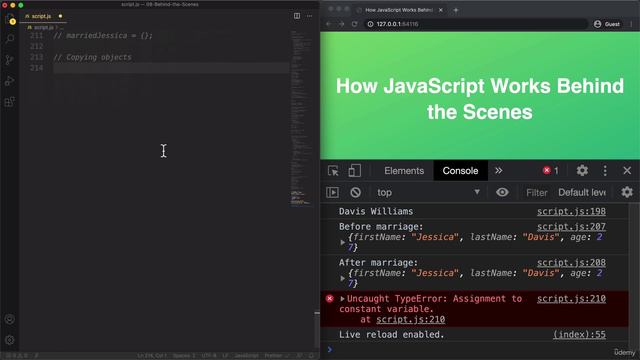This screenshot has width=640, height=360.
Task: Click the UTF-8 encoding status item
Action: click(209, 356)
